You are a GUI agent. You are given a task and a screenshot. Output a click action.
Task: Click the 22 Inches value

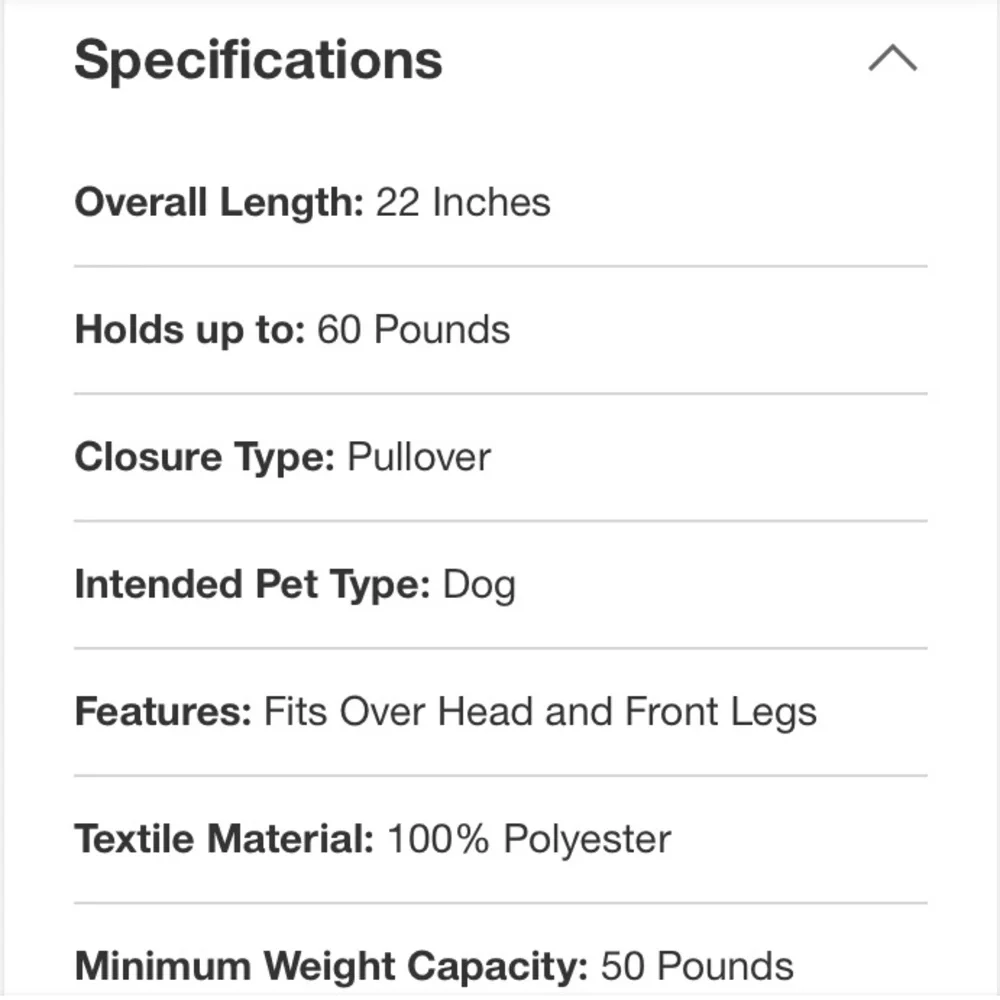click(x=463, y=203)
